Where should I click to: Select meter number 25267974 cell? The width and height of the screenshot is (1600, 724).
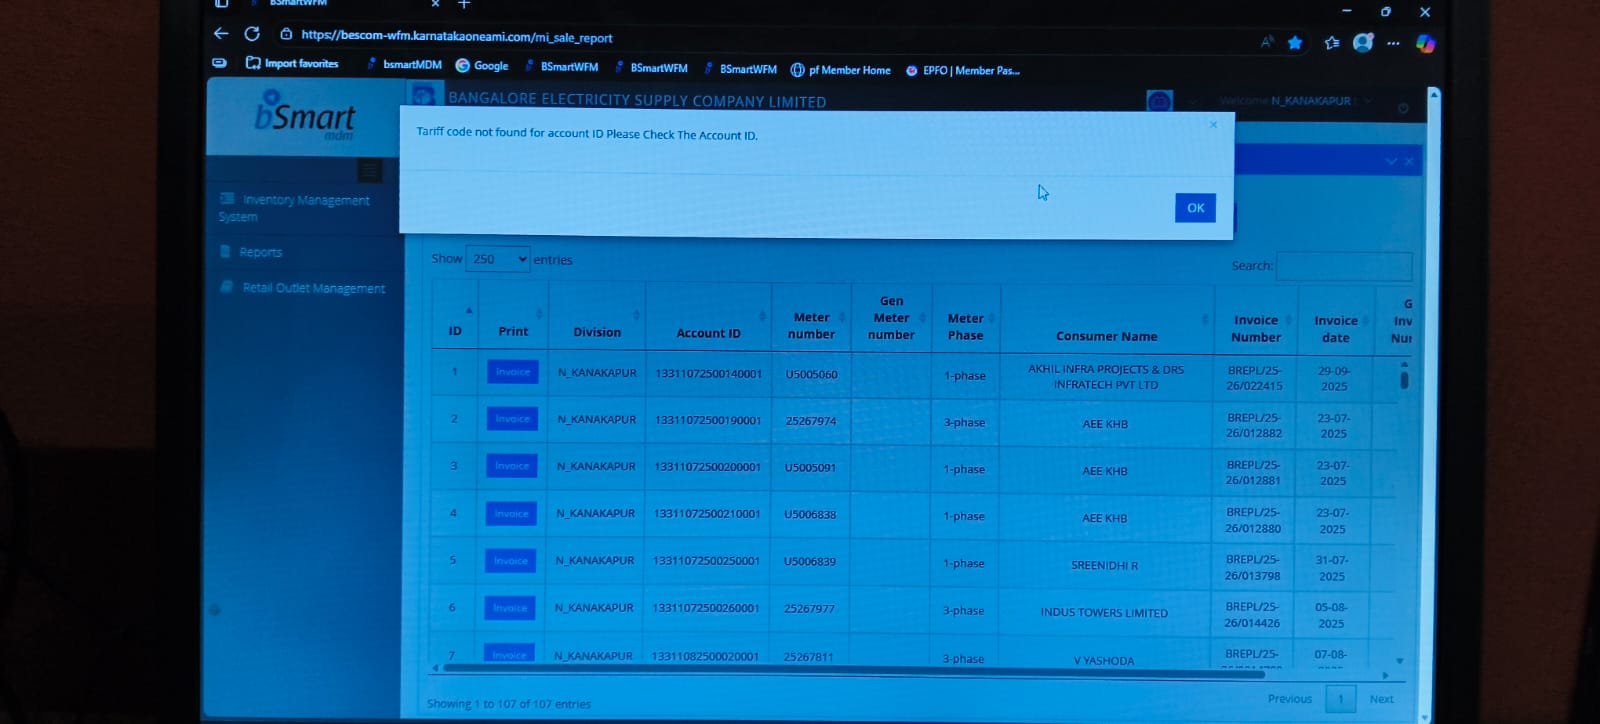pos(811,421)
